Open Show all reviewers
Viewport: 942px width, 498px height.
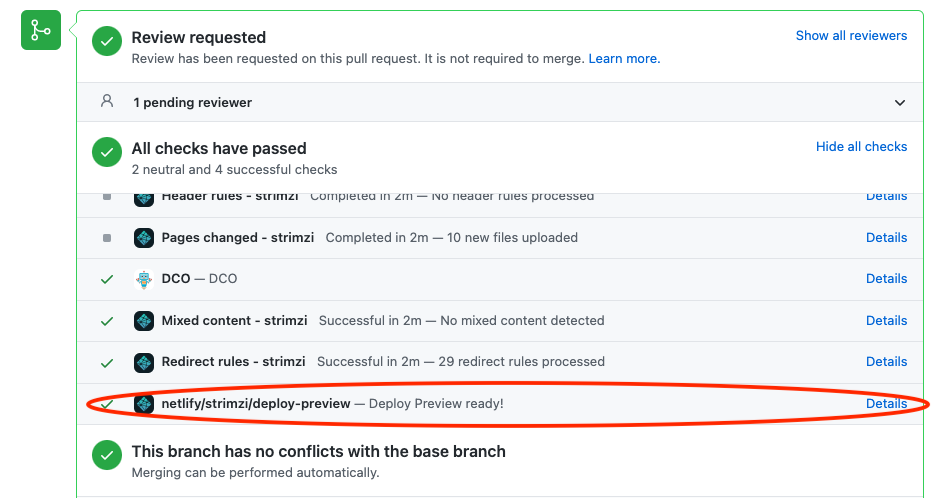coord(851,35)
